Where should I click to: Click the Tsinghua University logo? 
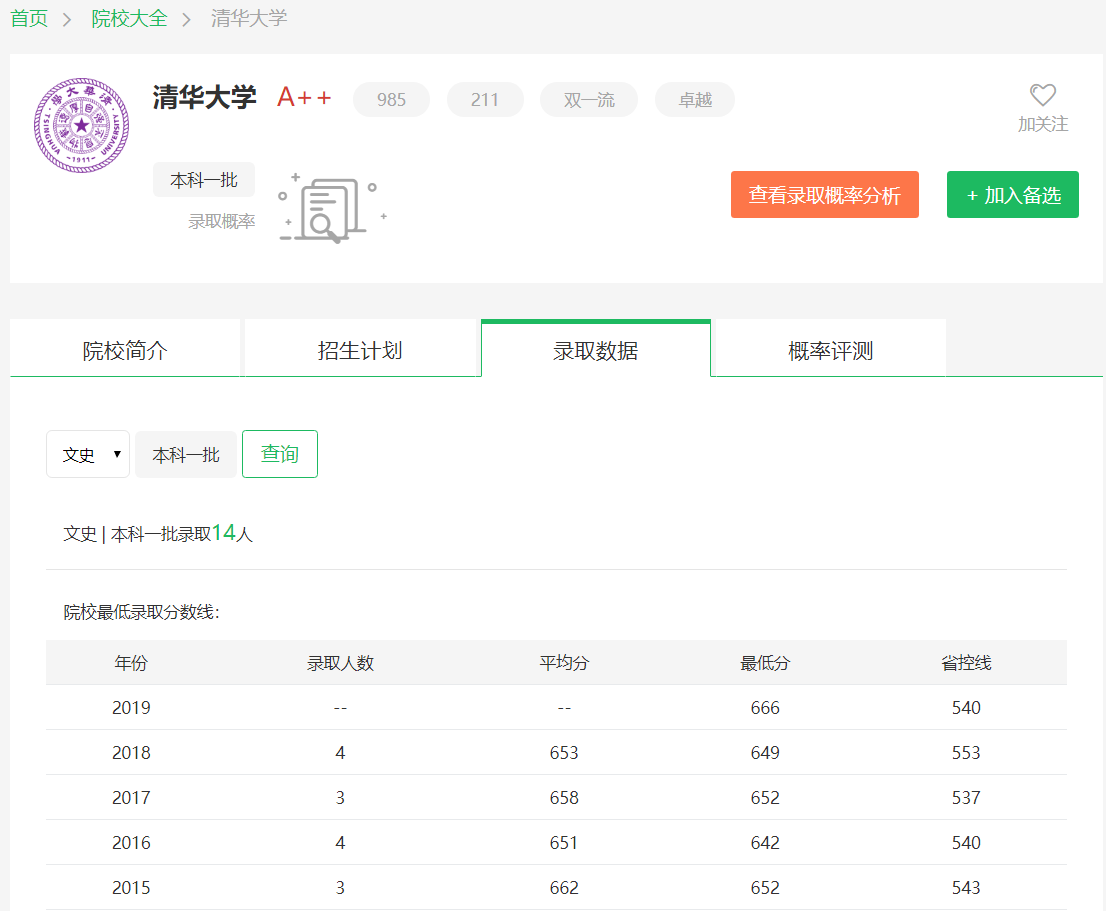click(82, 126)
